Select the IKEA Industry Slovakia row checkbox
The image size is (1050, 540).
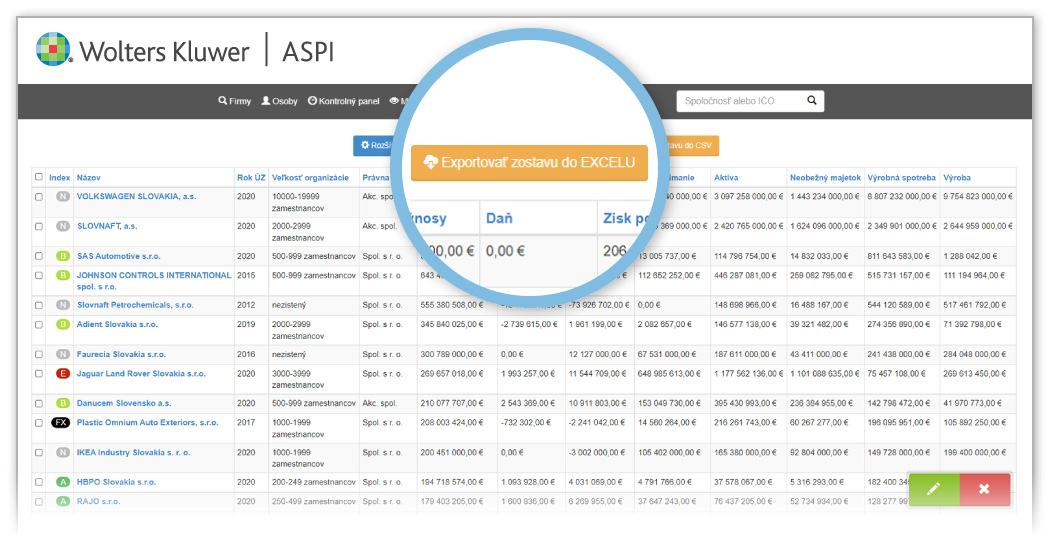(x=39, y=453)
